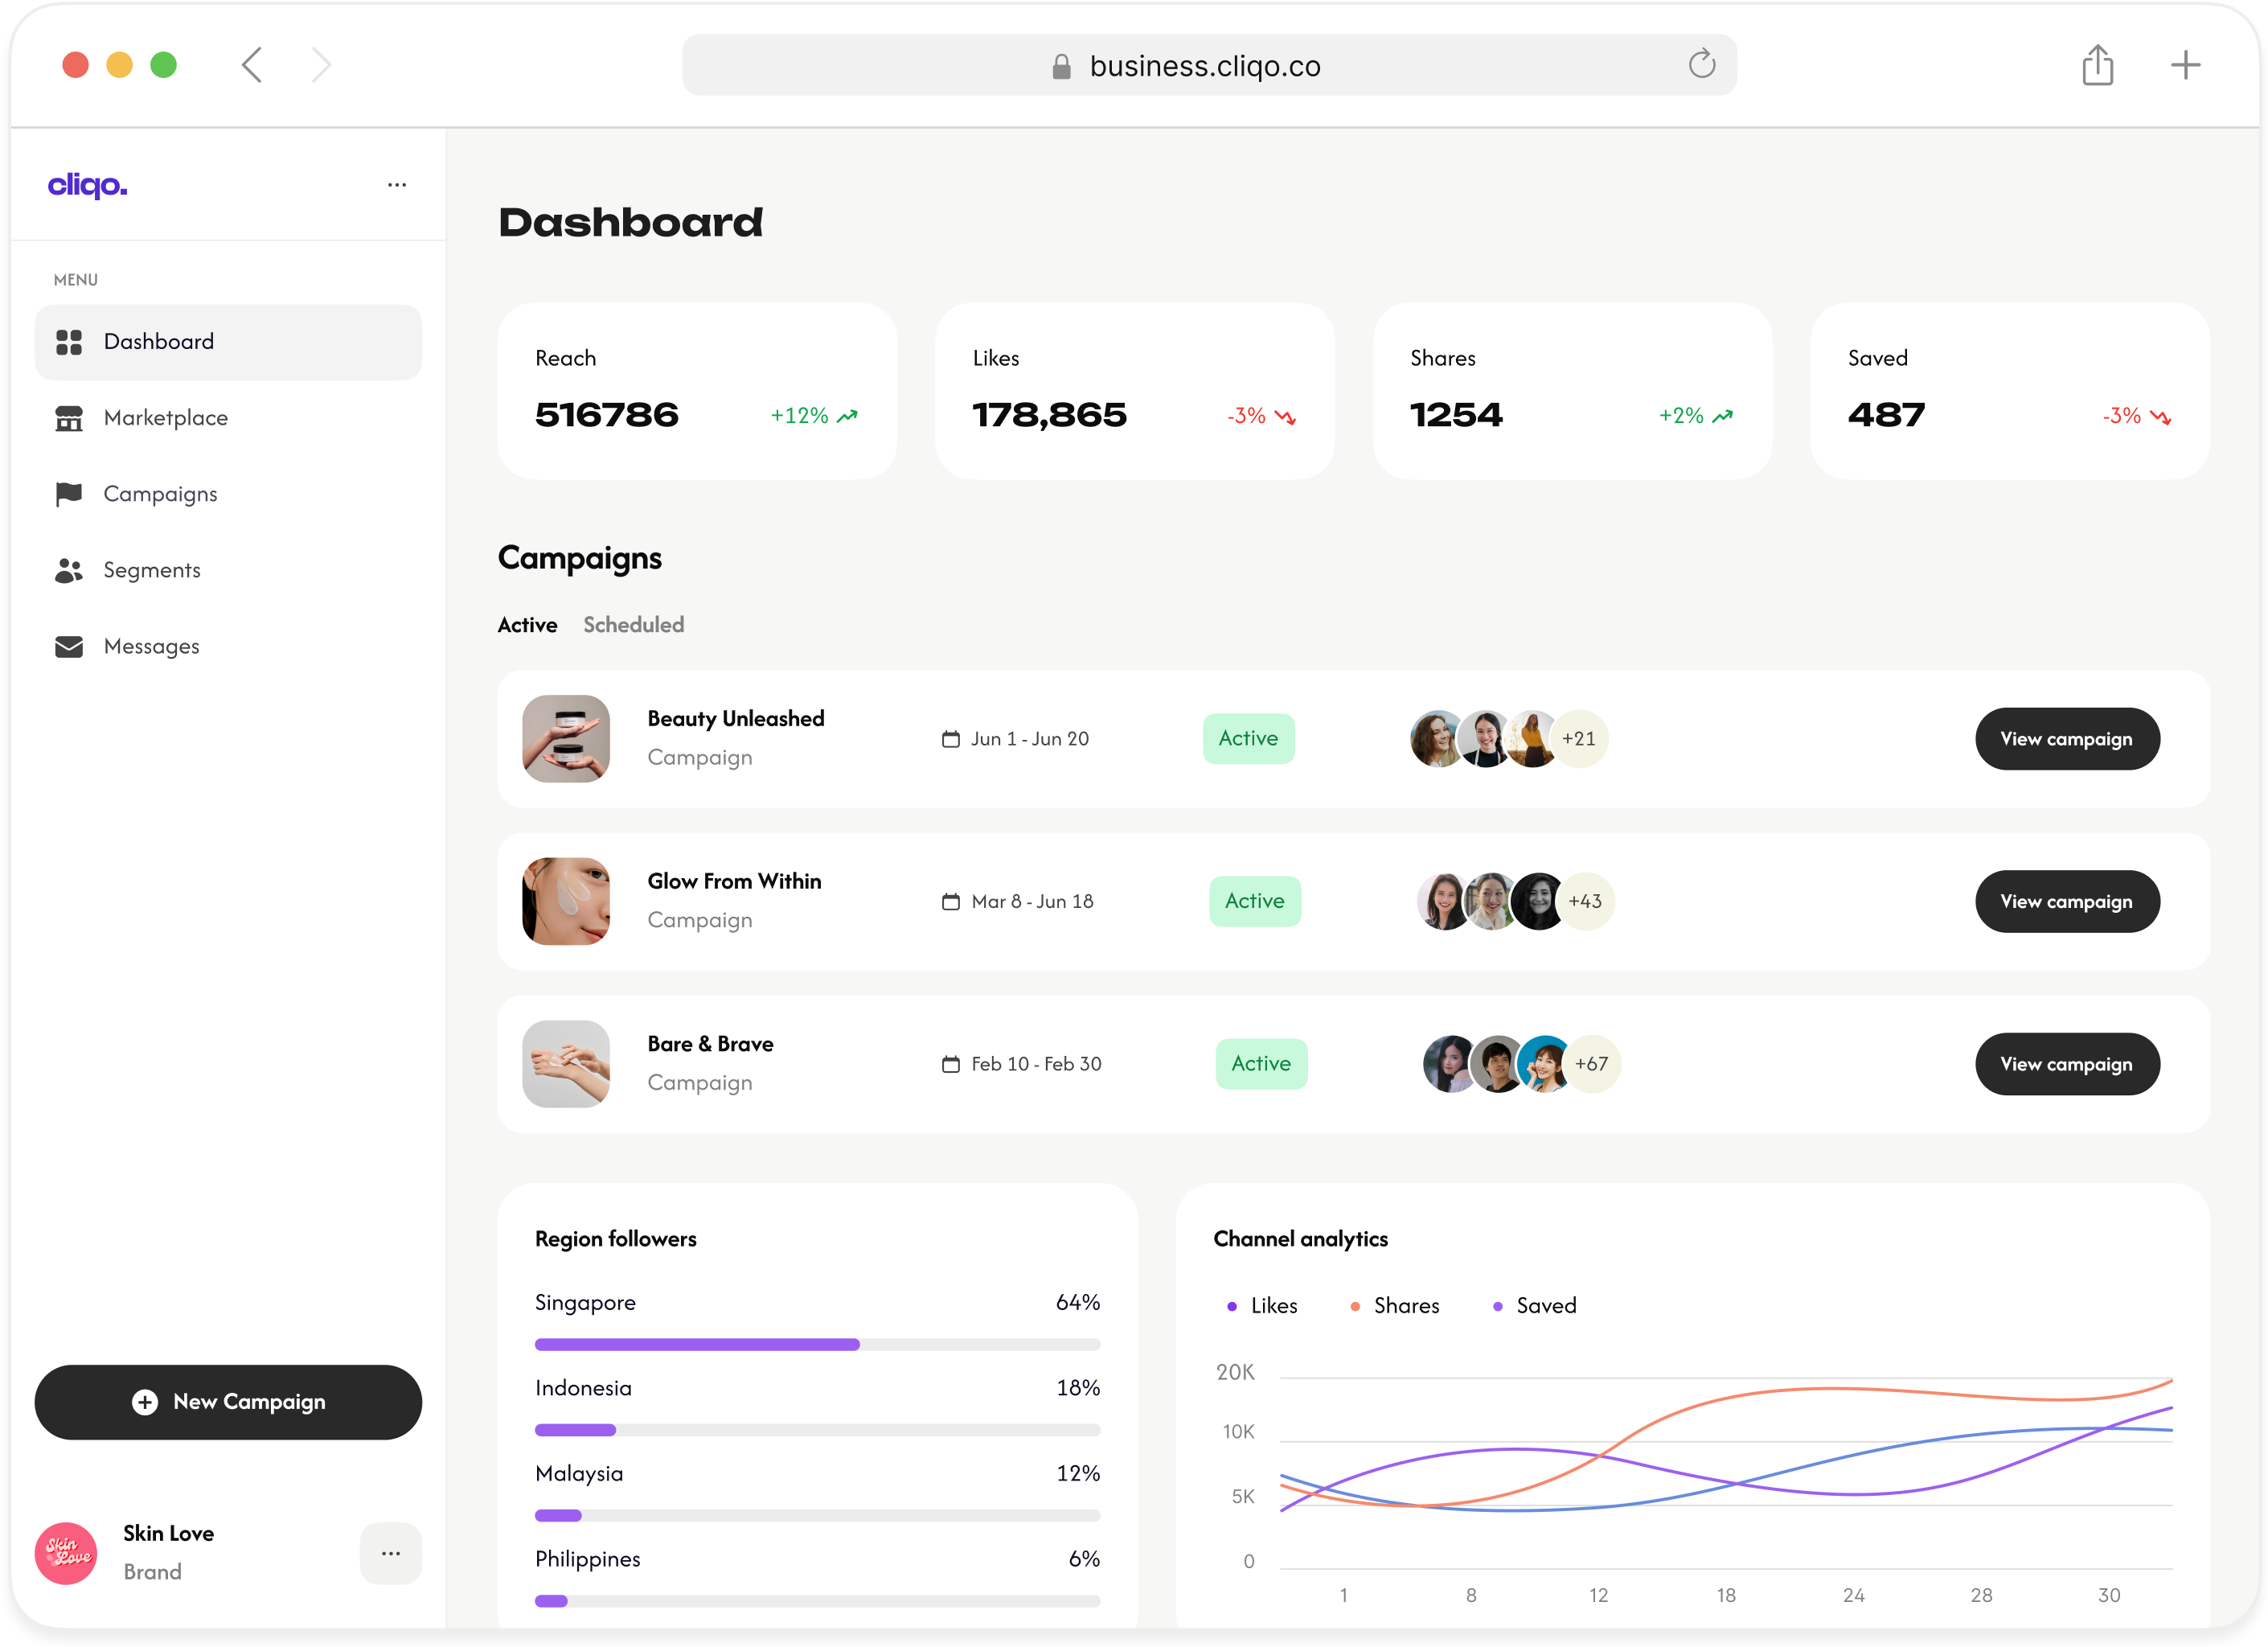
Task: Open the options menu beside Skin Love
Action: tap(391, 1552)
